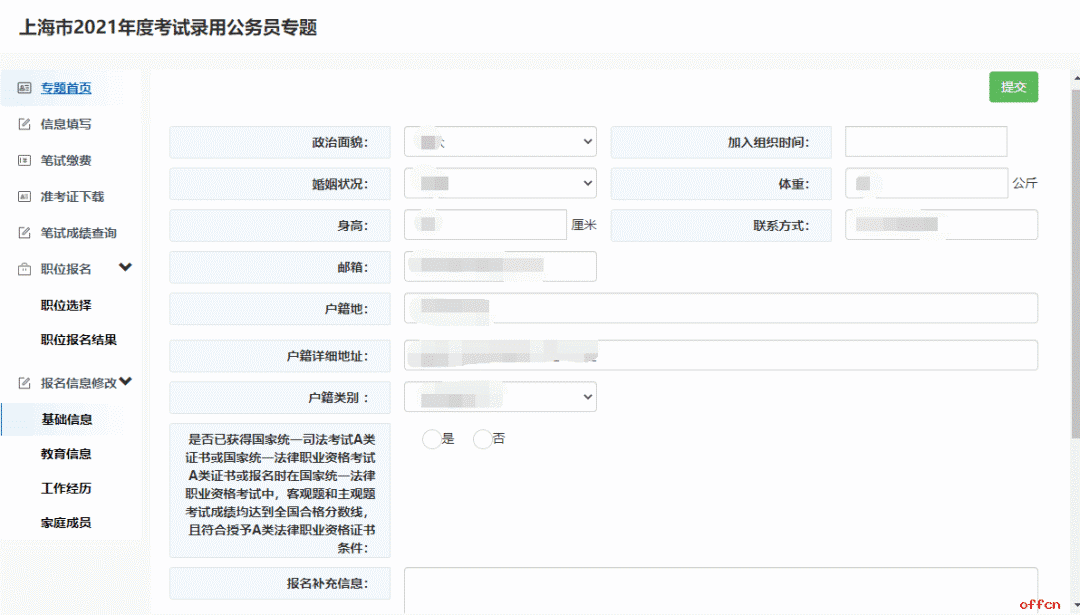Click the edit icon beside 信息填写

[25, 125]
